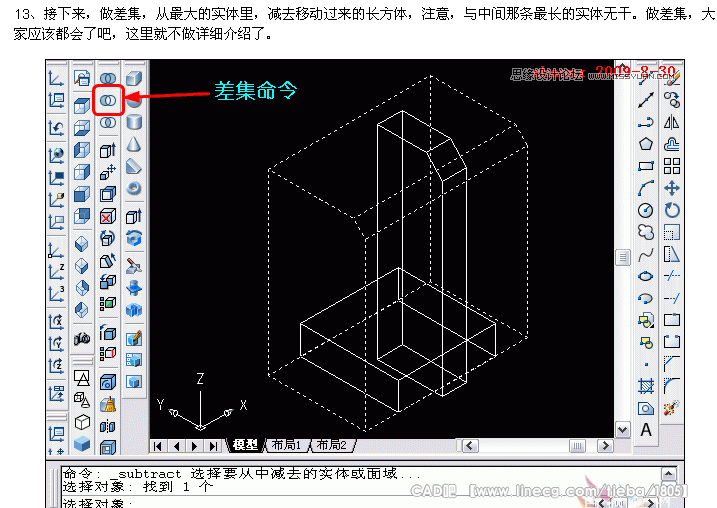The image size is (717, 508).
Task: Create a Box solid with the Box icon
Action: coord(134,78)
